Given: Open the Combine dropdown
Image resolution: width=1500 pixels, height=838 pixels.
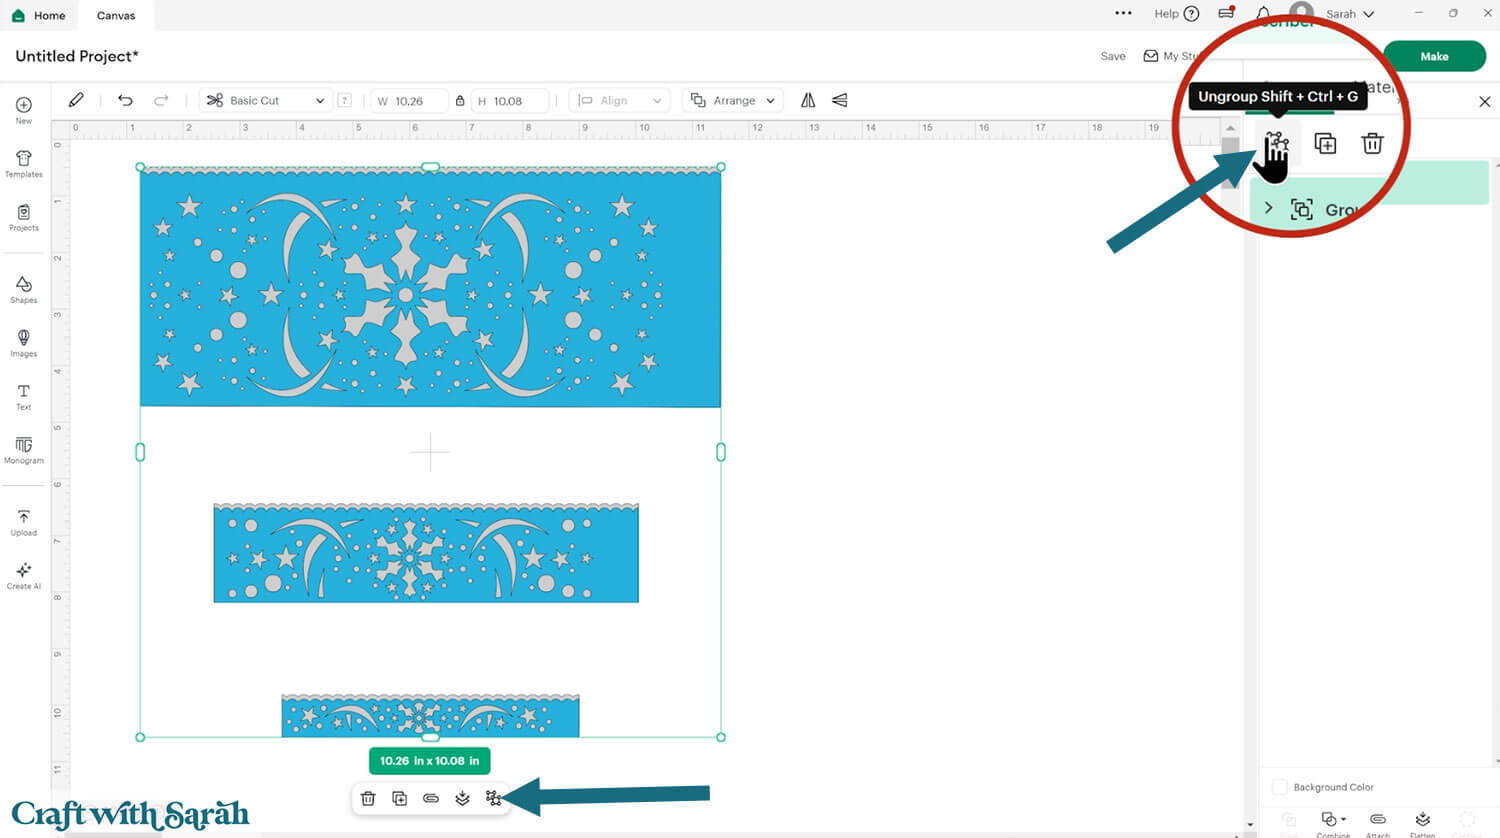Looking at the screenshot, I should pyautogui.click(x=1333, y=823).
